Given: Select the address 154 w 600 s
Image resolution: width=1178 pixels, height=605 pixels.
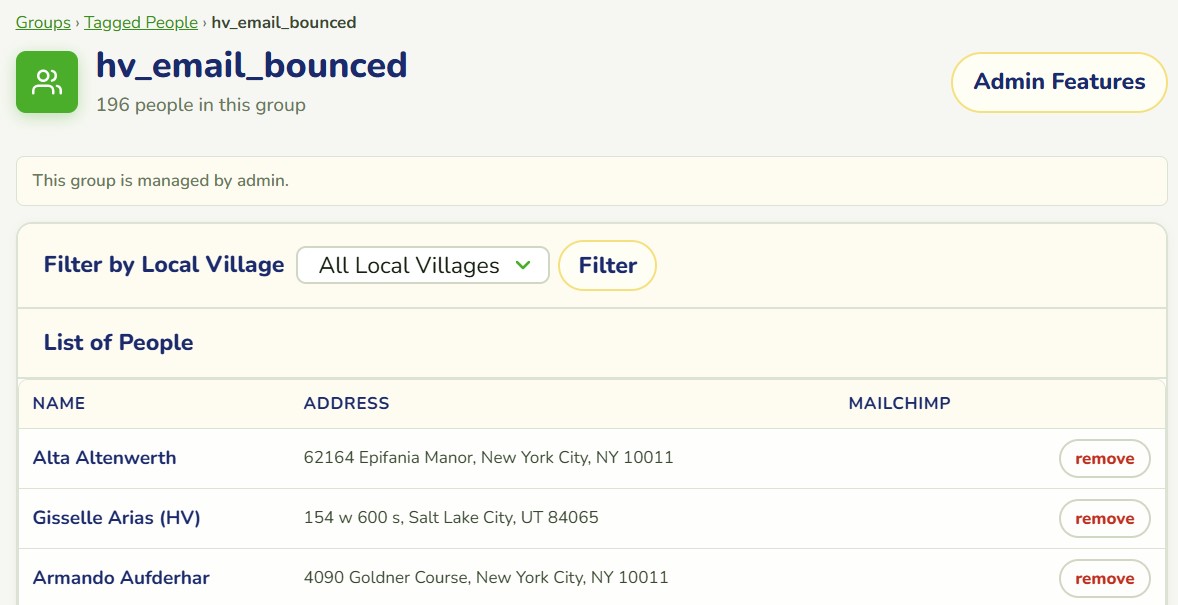Looking at the screenshot, I should coord(451,518).
